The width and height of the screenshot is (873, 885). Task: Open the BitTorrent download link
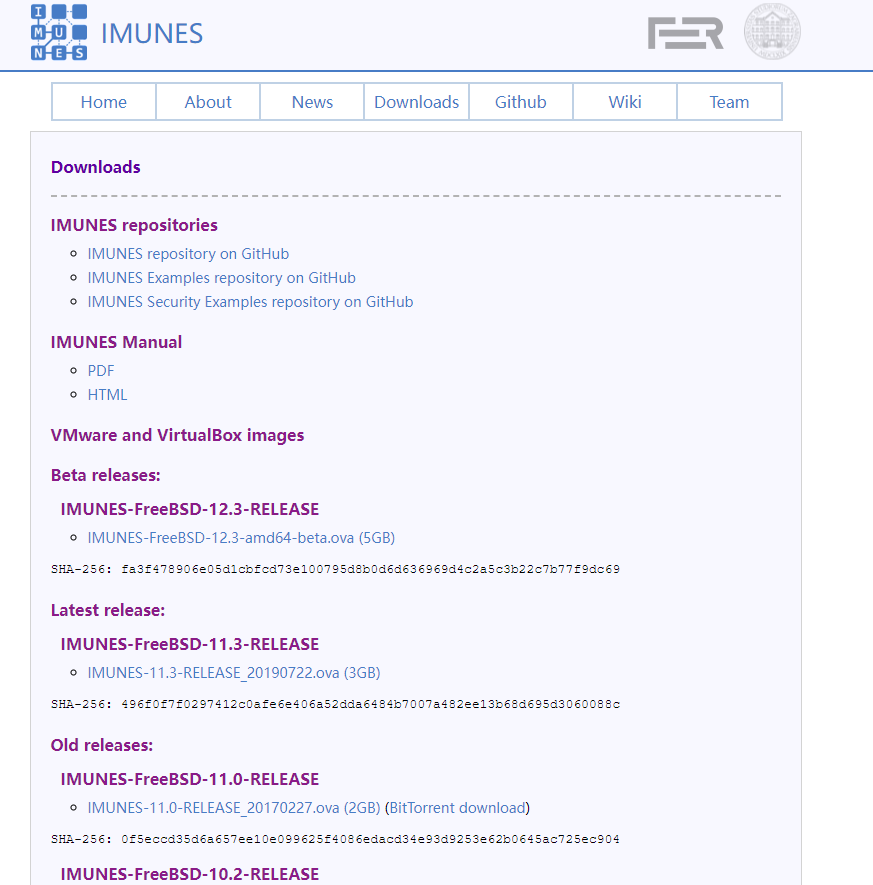(458, 808)
